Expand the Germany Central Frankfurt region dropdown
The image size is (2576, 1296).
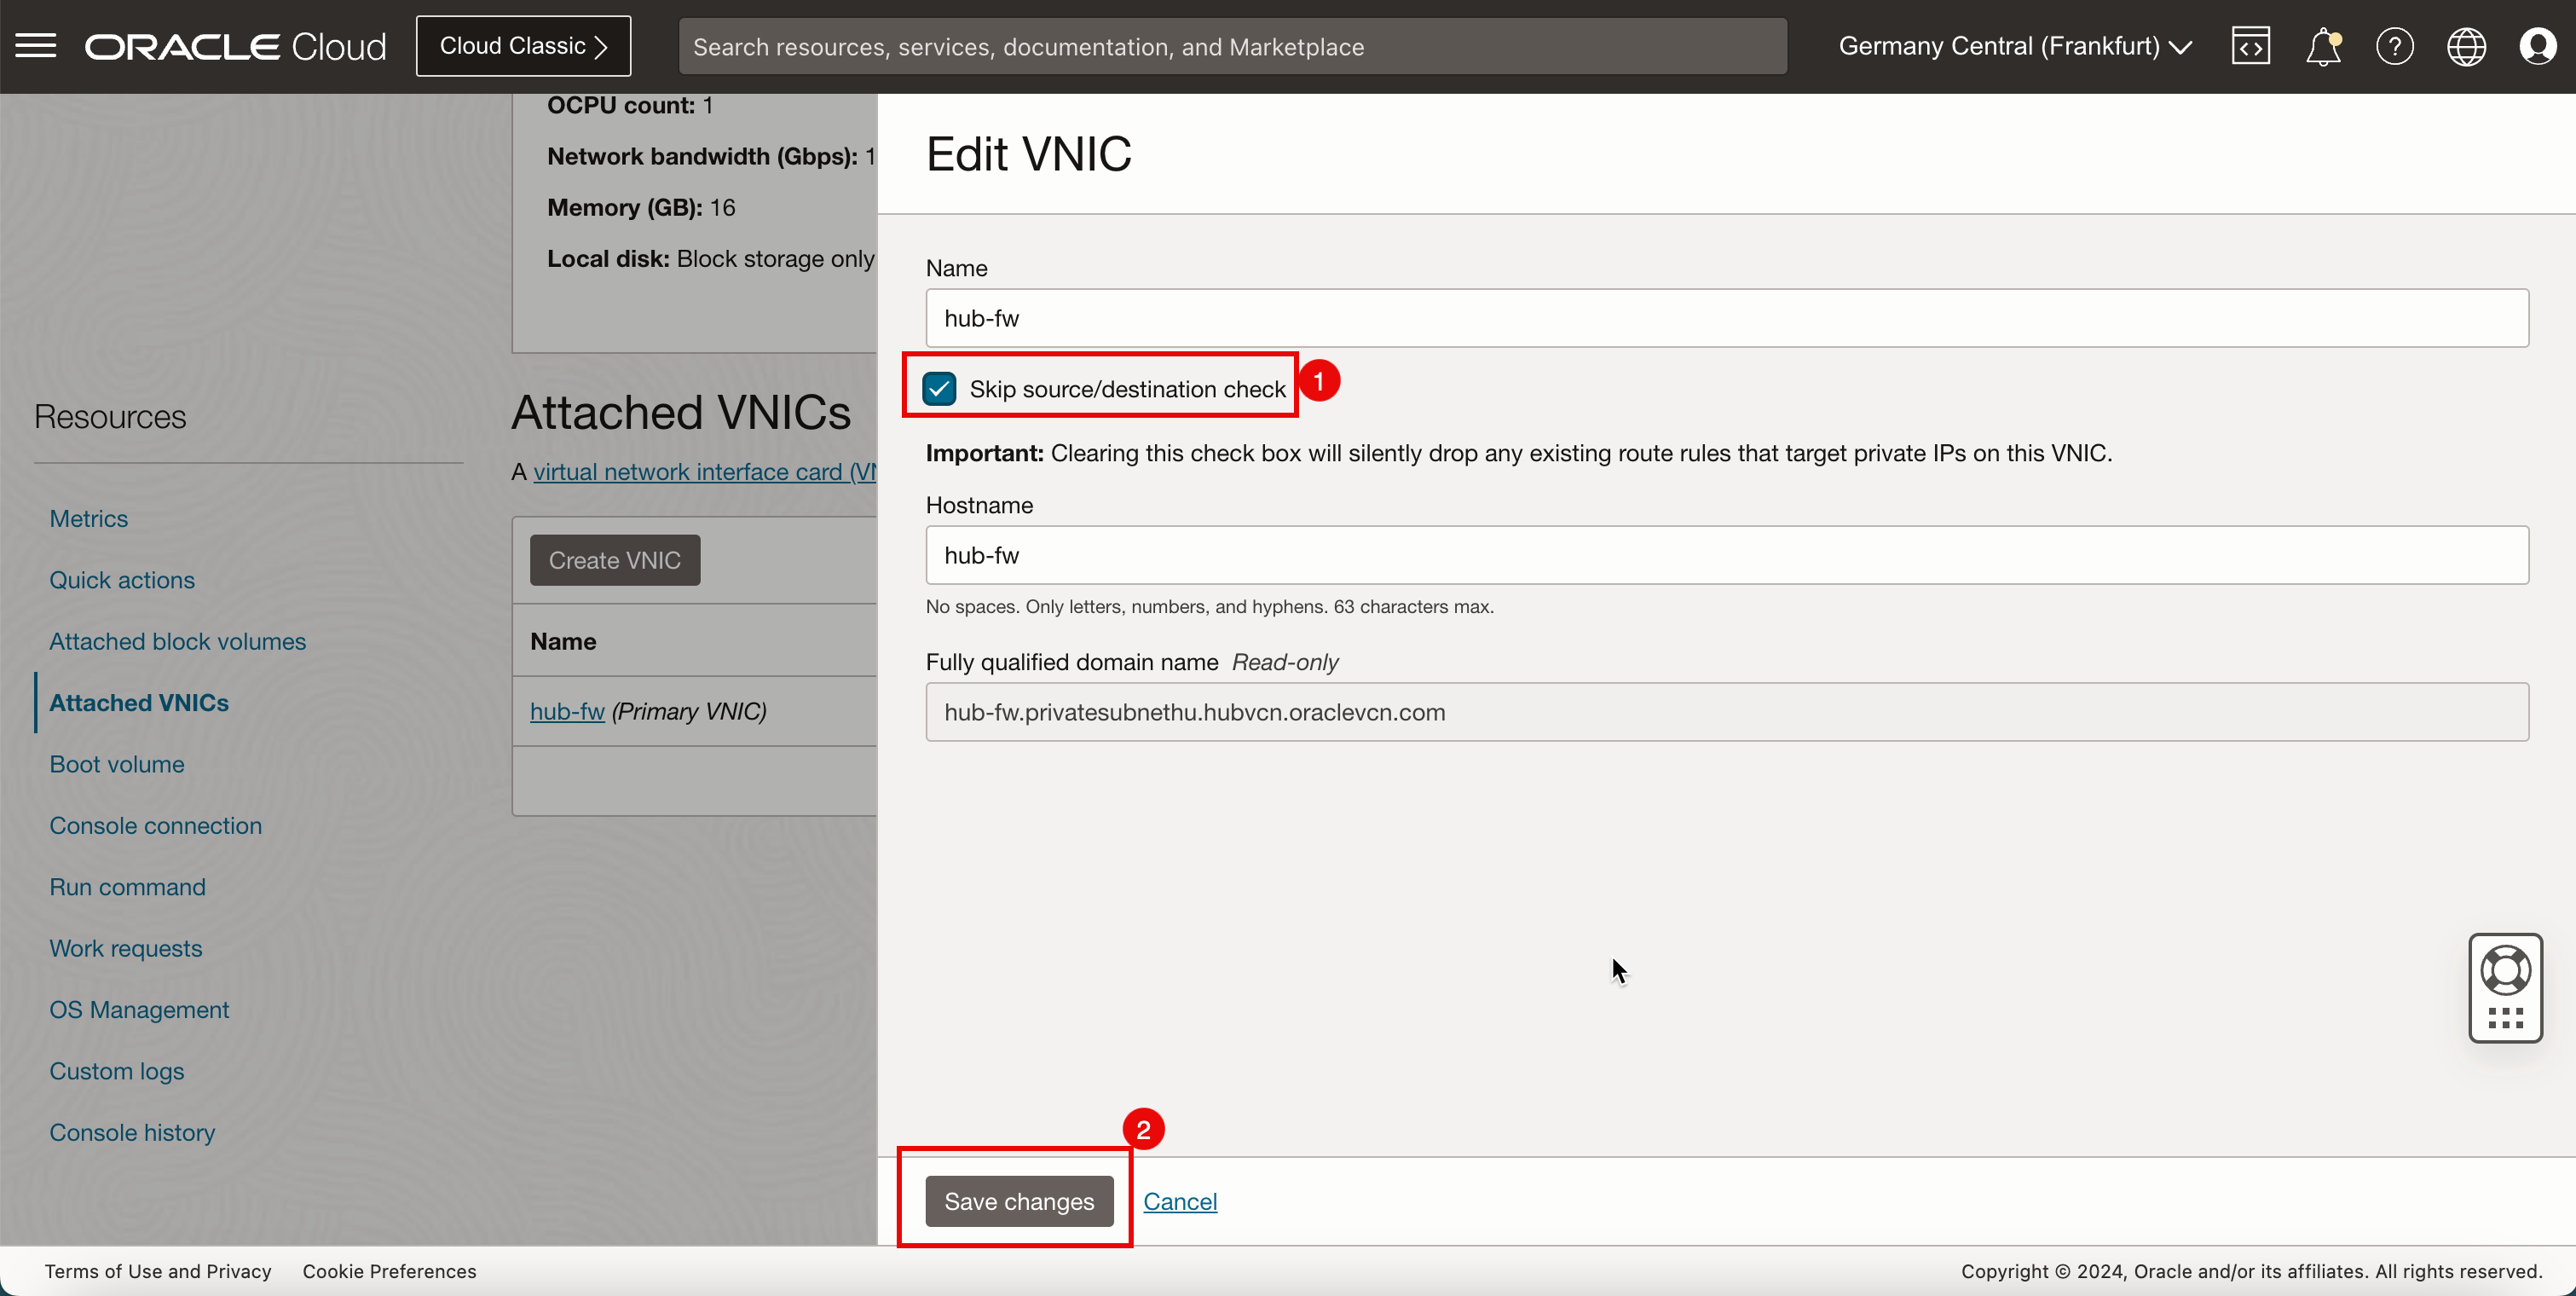tap(2018, 46)
